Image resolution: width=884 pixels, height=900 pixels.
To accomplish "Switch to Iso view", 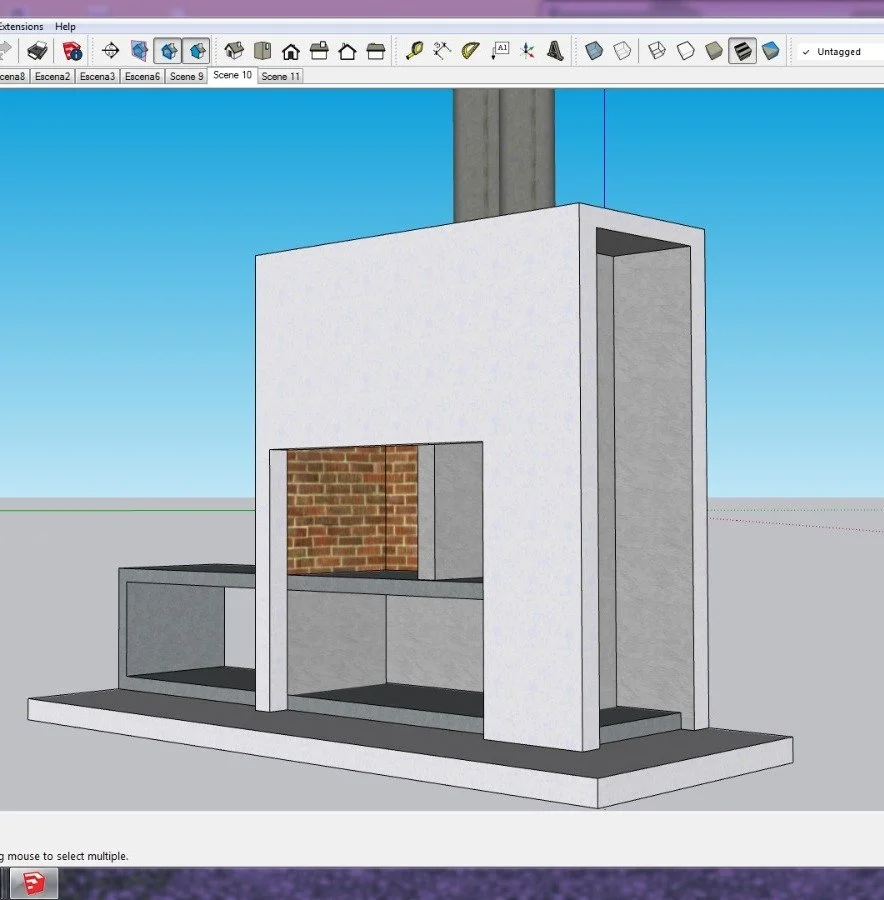I will point(234,51).
